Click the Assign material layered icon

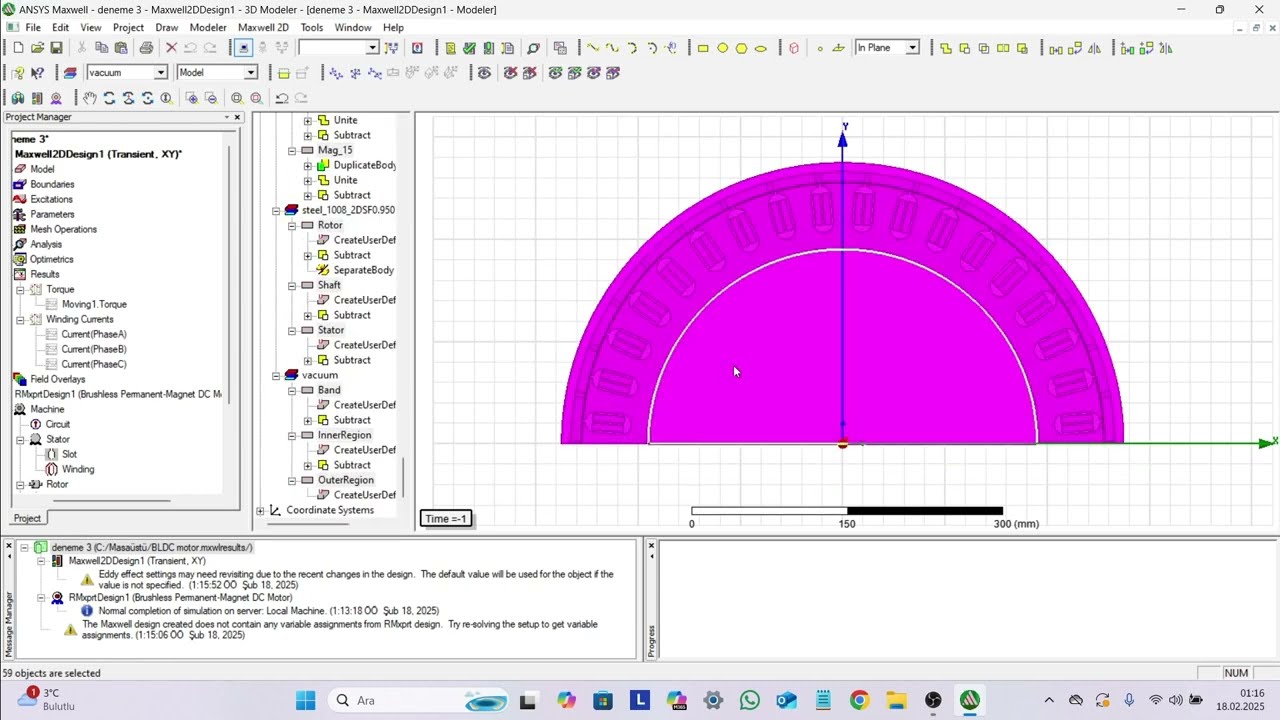click(70, 73)
